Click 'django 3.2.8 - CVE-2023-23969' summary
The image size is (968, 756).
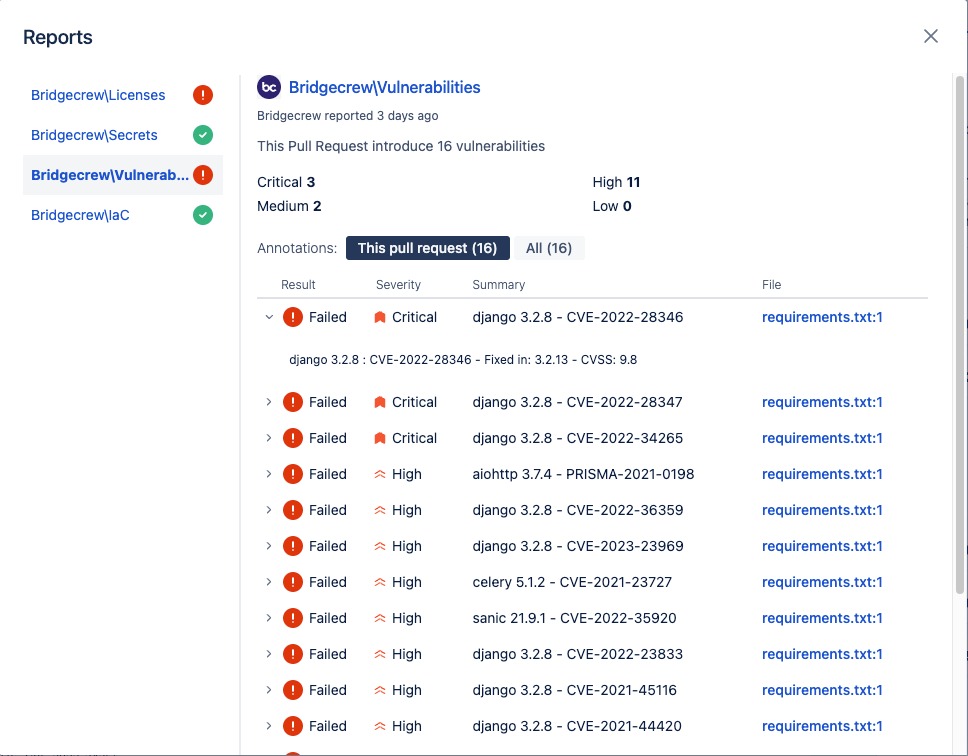[x=578, y=546]
